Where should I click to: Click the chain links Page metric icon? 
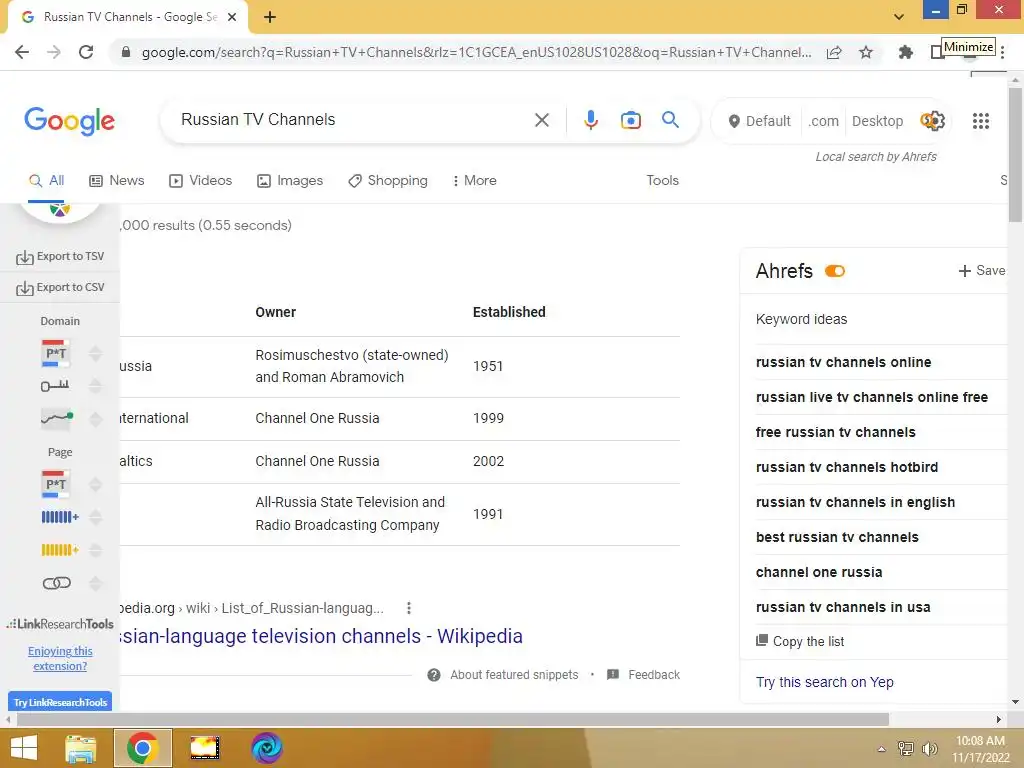56,583
